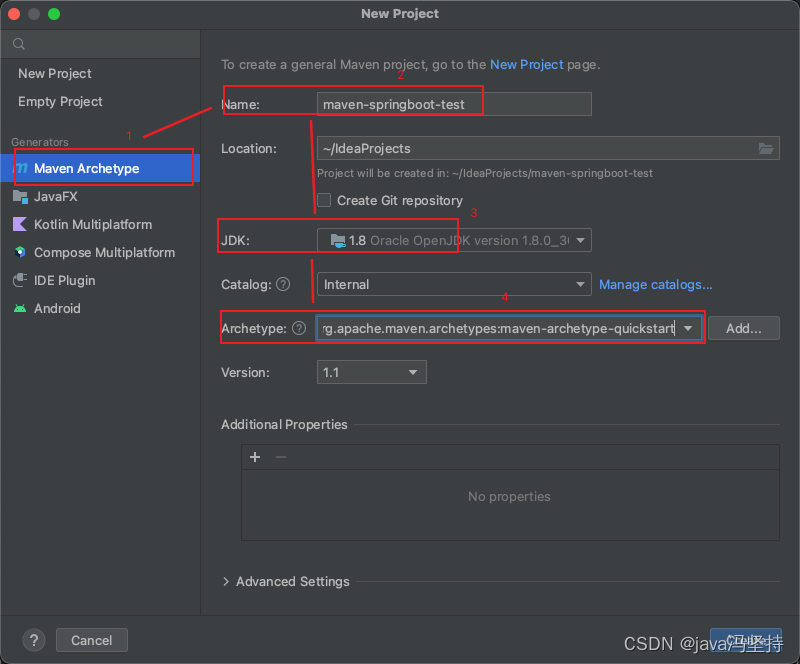800x664 pixels.
Task: Expand Advanced Settings section
Action: click(226, 581)
